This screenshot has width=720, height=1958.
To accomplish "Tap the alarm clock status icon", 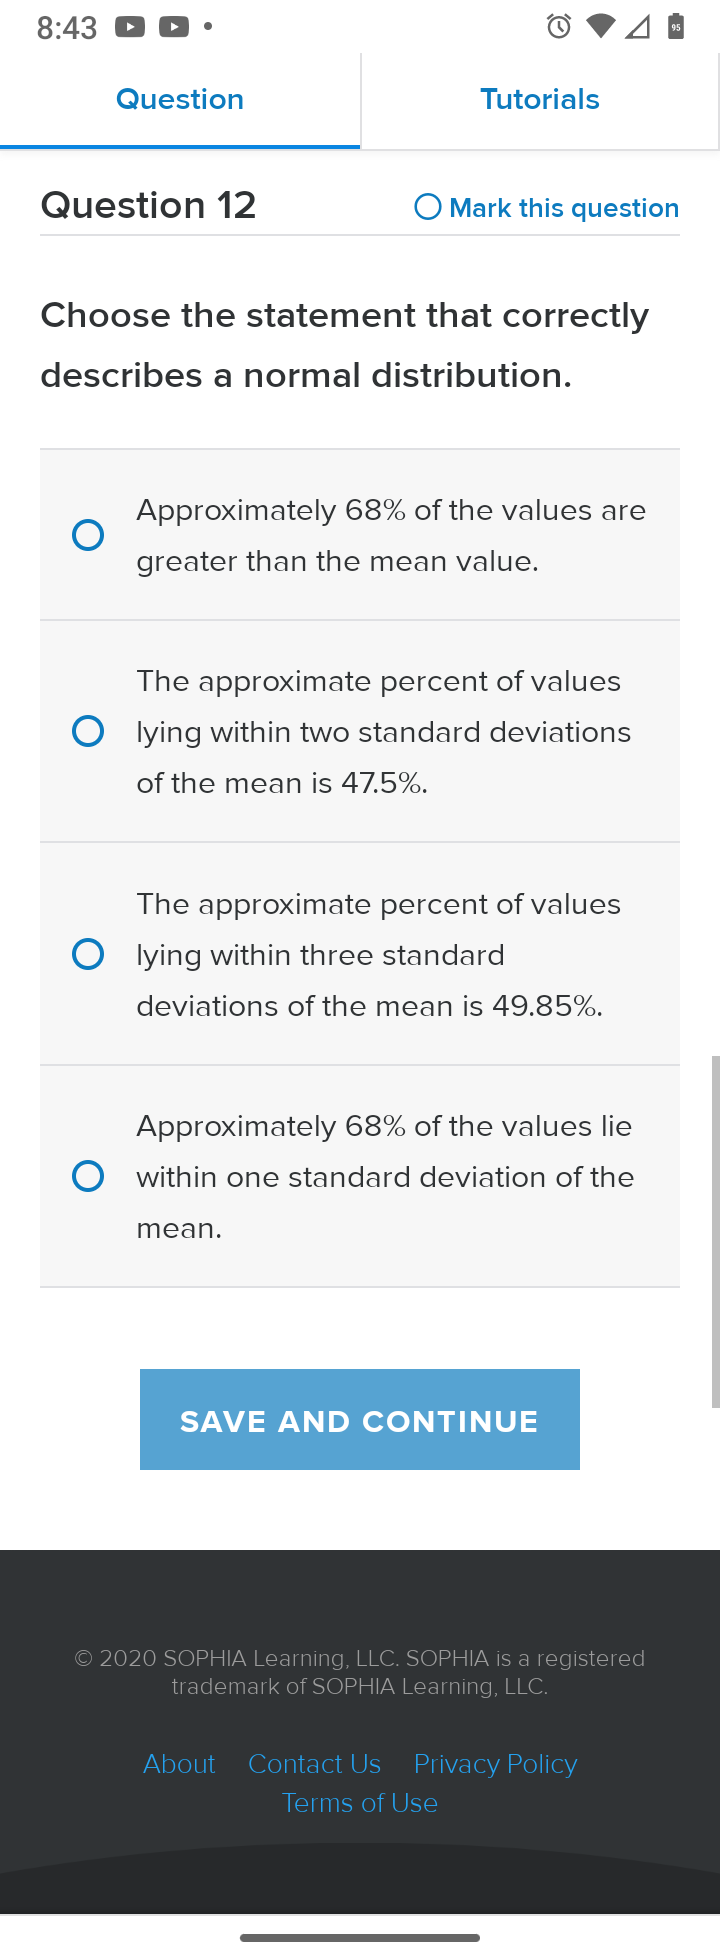I will click(559, 27).
